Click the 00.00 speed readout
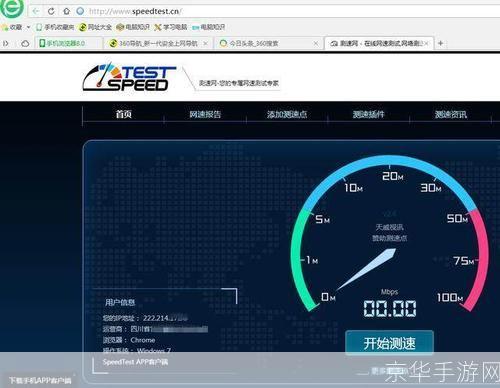Viewport: 500px width, 388px height. [x=390, y=308]
